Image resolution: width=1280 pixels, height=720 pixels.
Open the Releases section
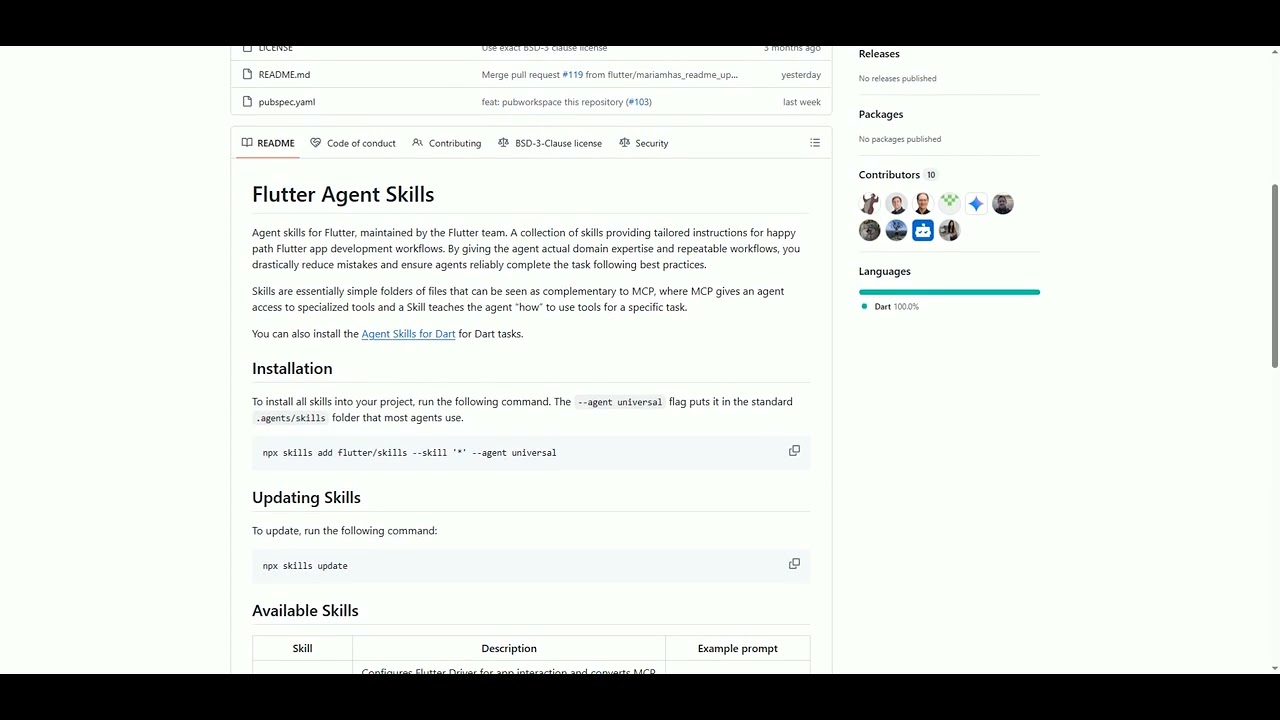[879, 54]
